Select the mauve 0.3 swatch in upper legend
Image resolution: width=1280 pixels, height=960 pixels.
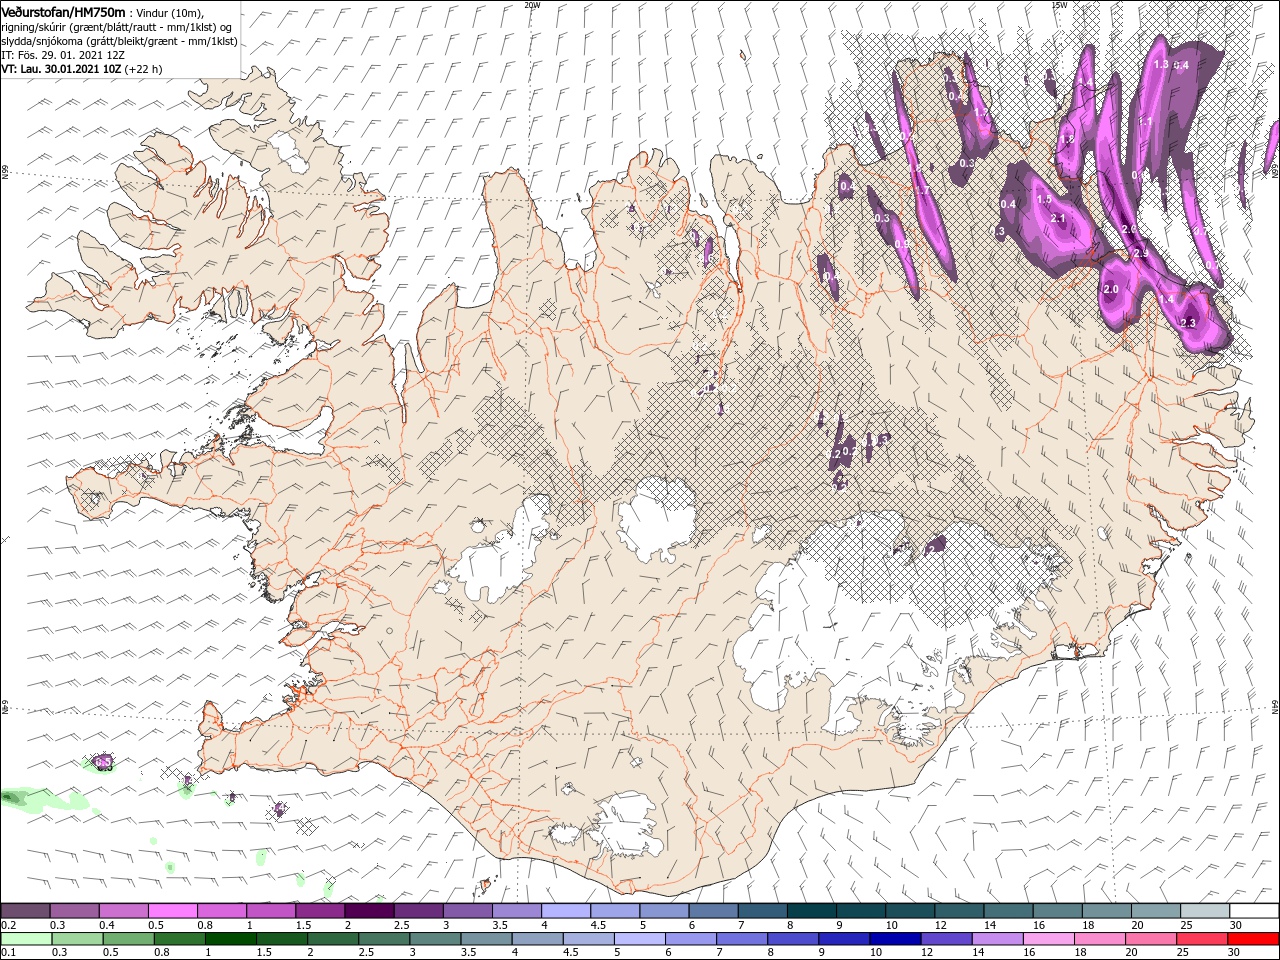pyautogui.click(x=75, y=911)
